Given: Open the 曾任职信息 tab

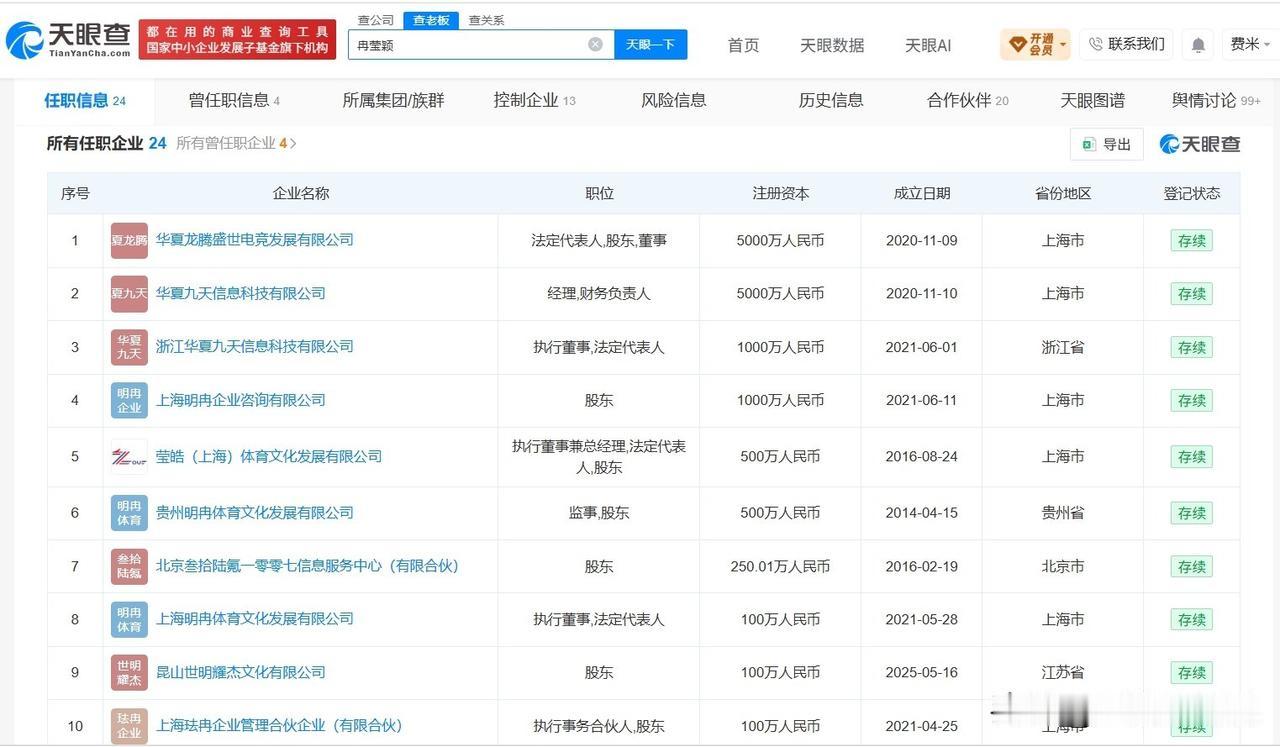Looking at the screenshot, I should pyautogui.click(x=234, y=100).
